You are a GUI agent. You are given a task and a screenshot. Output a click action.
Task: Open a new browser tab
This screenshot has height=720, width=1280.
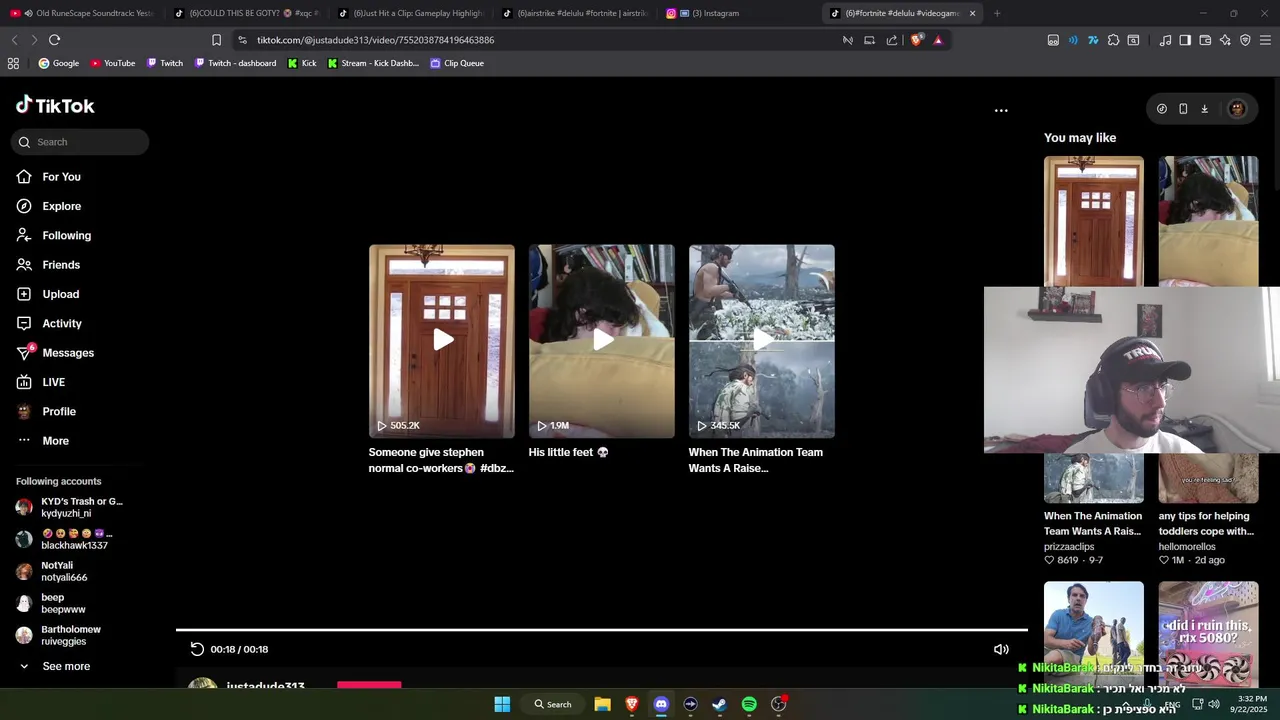(997, 13)
